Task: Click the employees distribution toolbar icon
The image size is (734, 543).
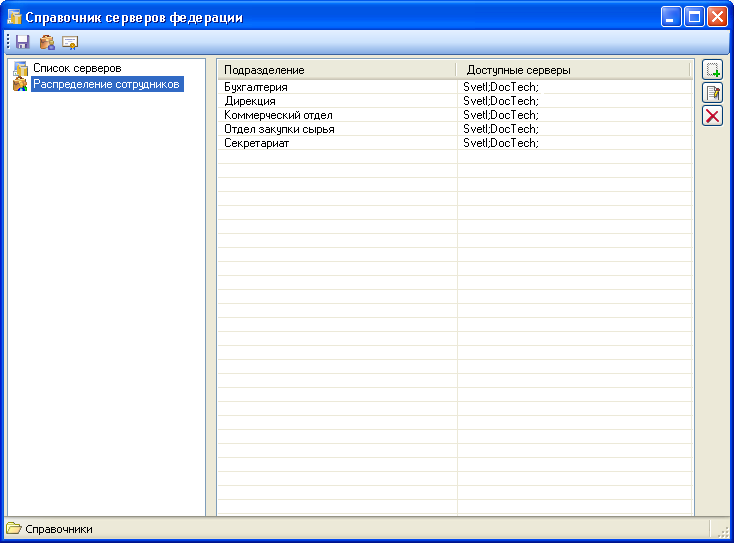Action: click(x=47, y=43)
